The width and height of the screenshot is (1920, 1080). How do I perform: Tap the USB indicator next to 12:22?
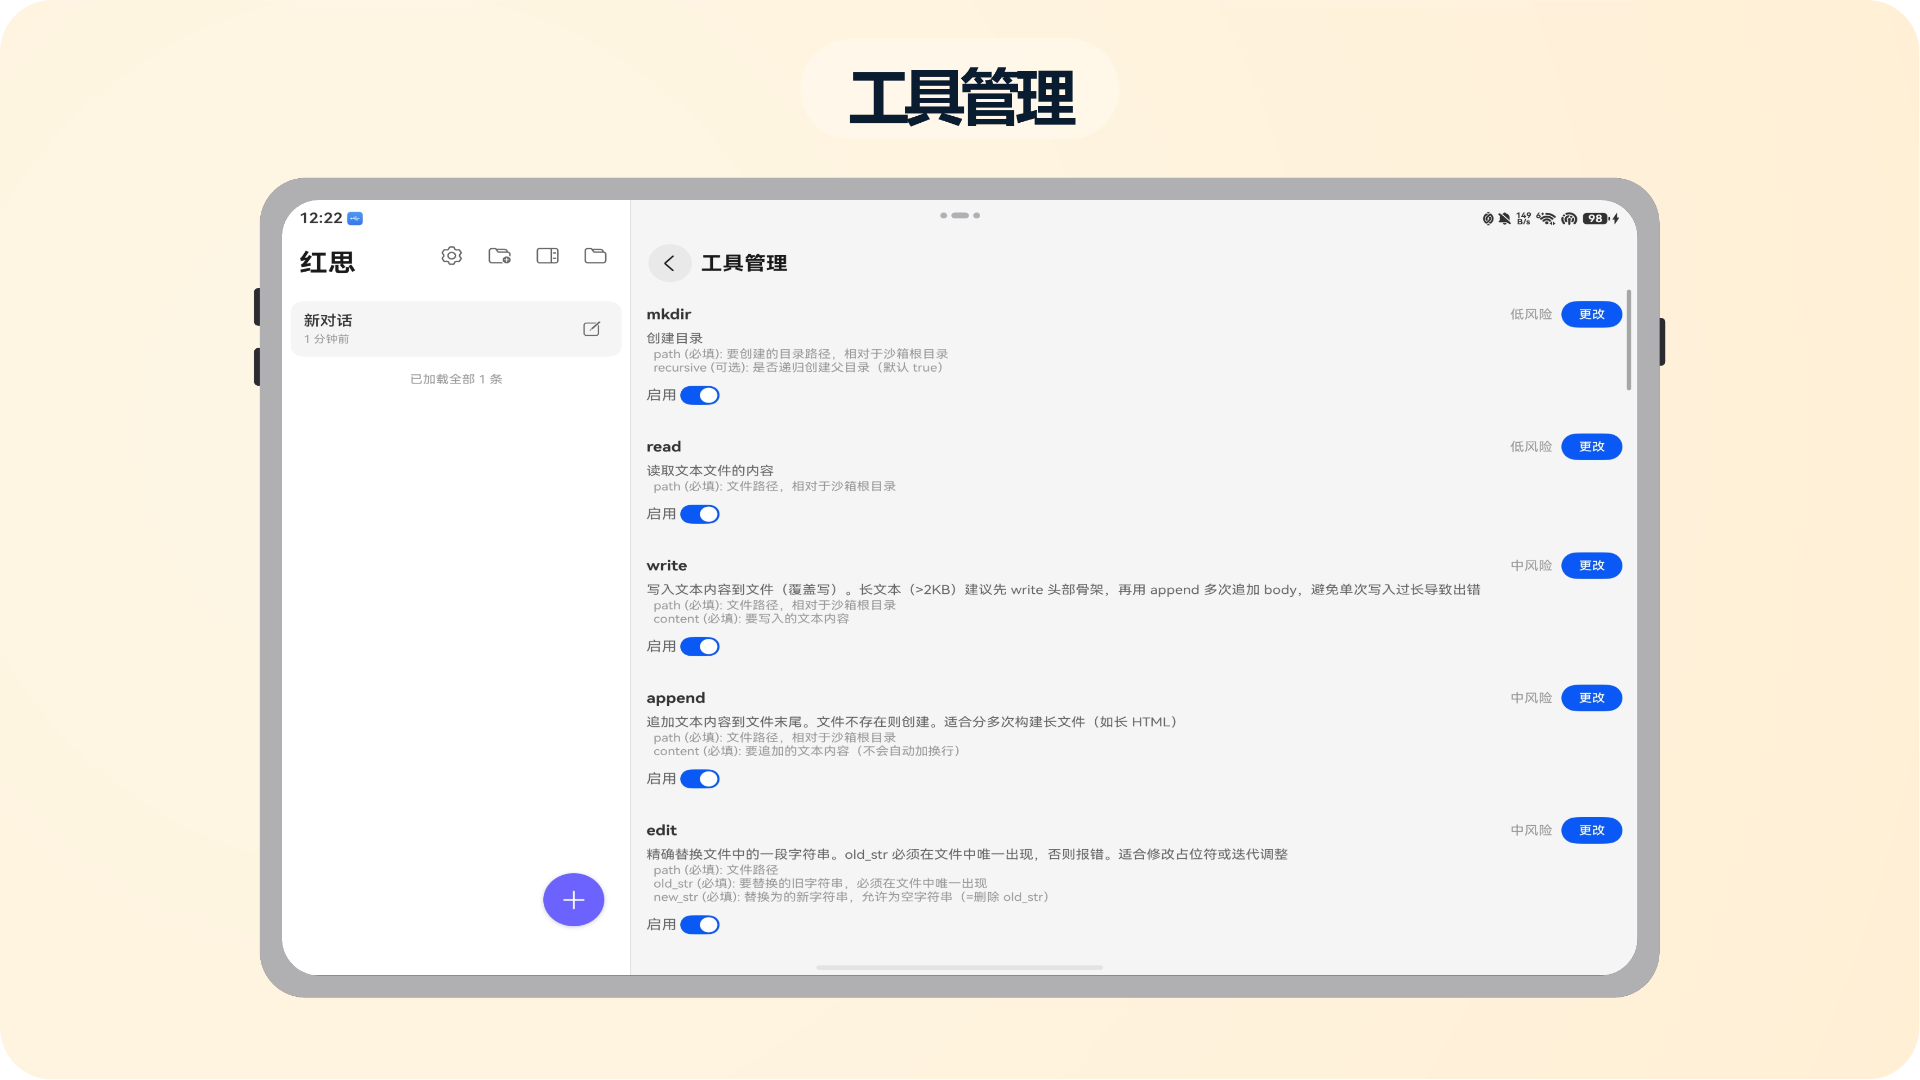pyautogui.click(x=355, y=218)
